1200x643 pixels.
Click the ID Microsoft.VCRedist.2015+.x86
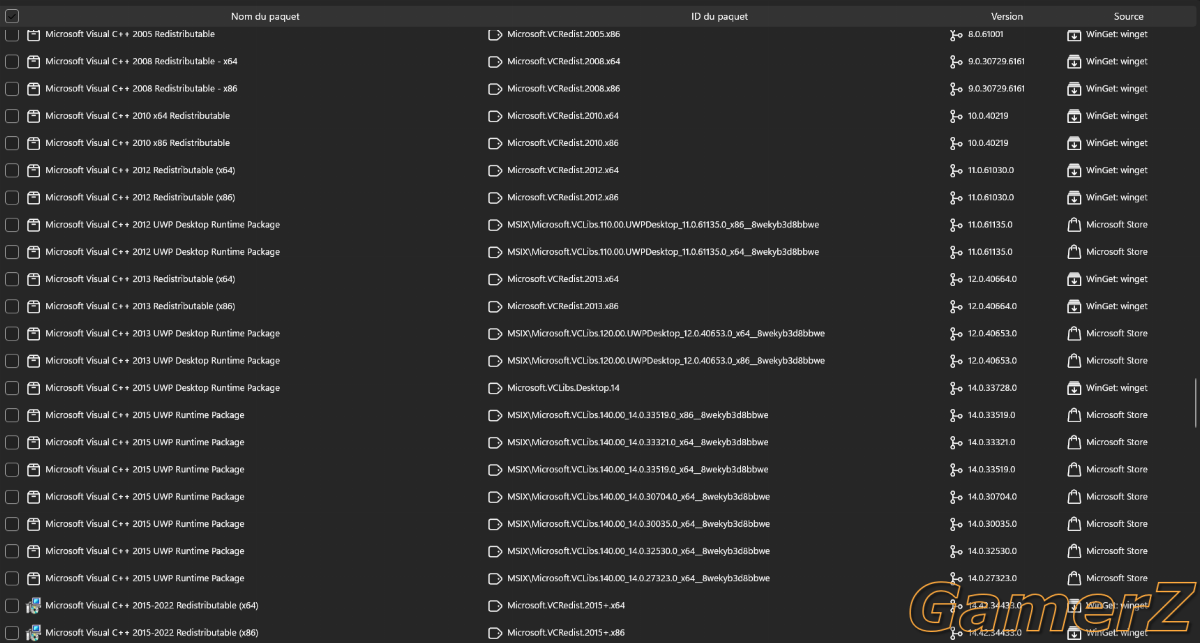click(566, 632)
